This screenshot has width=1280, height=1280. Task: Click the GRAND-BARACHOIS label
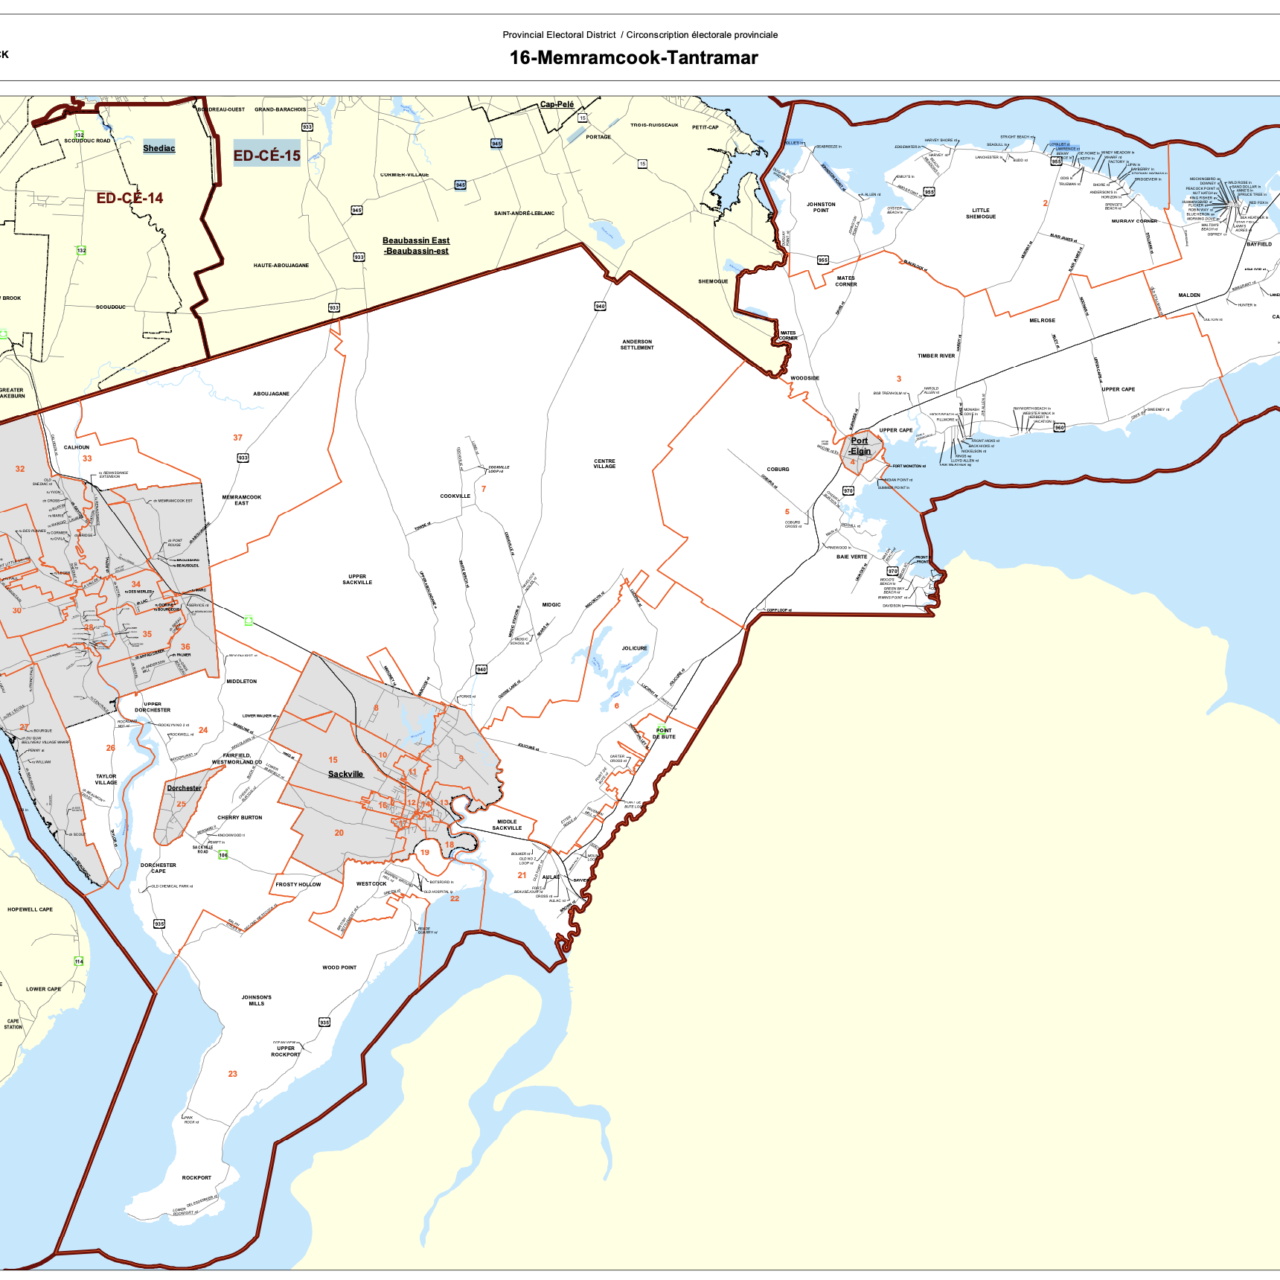[281, 109]
